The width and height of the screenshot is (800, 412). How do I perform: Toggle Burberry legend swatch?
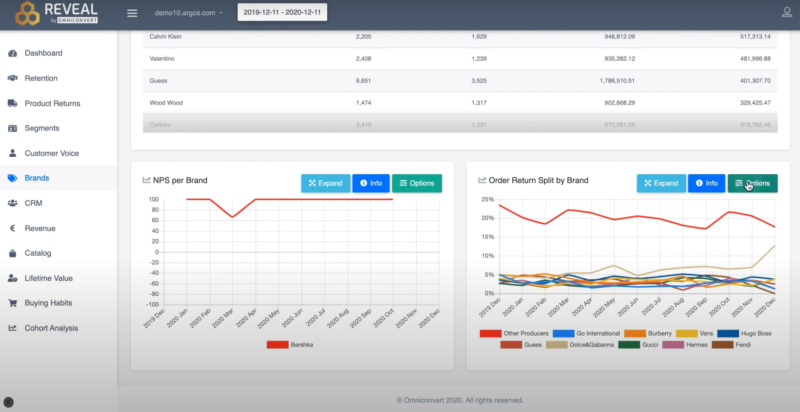coord(635,333)
